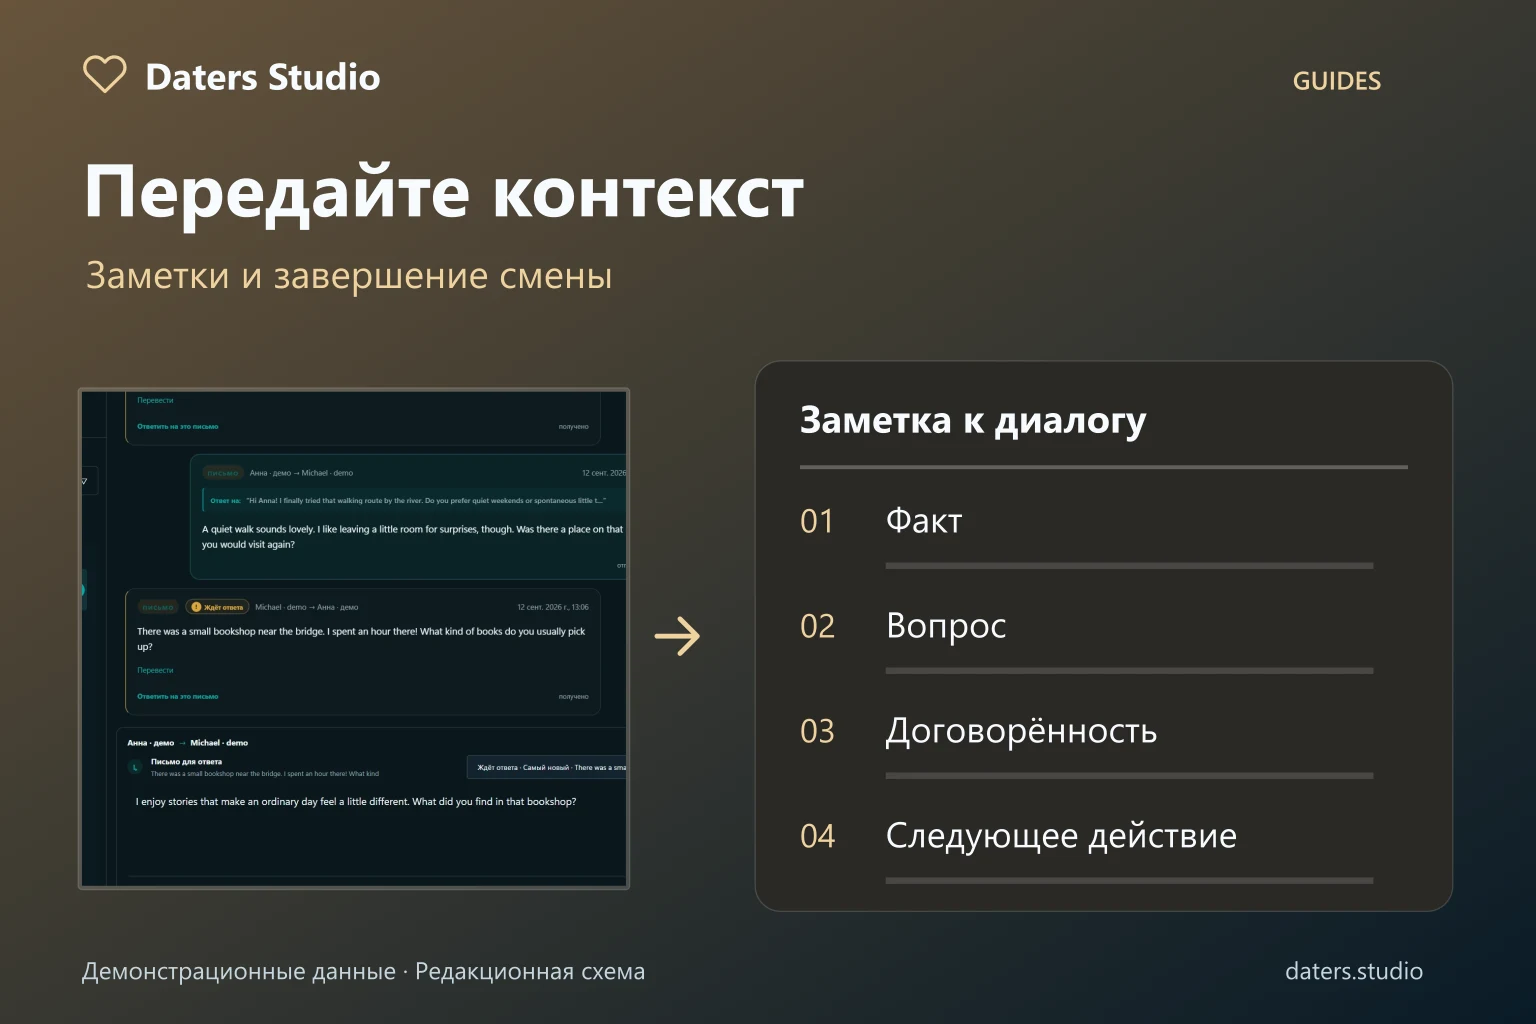This screenshot has height=1024, width=1536.
Task: Click the "получено" status under bookshop message
Action: 574,696
